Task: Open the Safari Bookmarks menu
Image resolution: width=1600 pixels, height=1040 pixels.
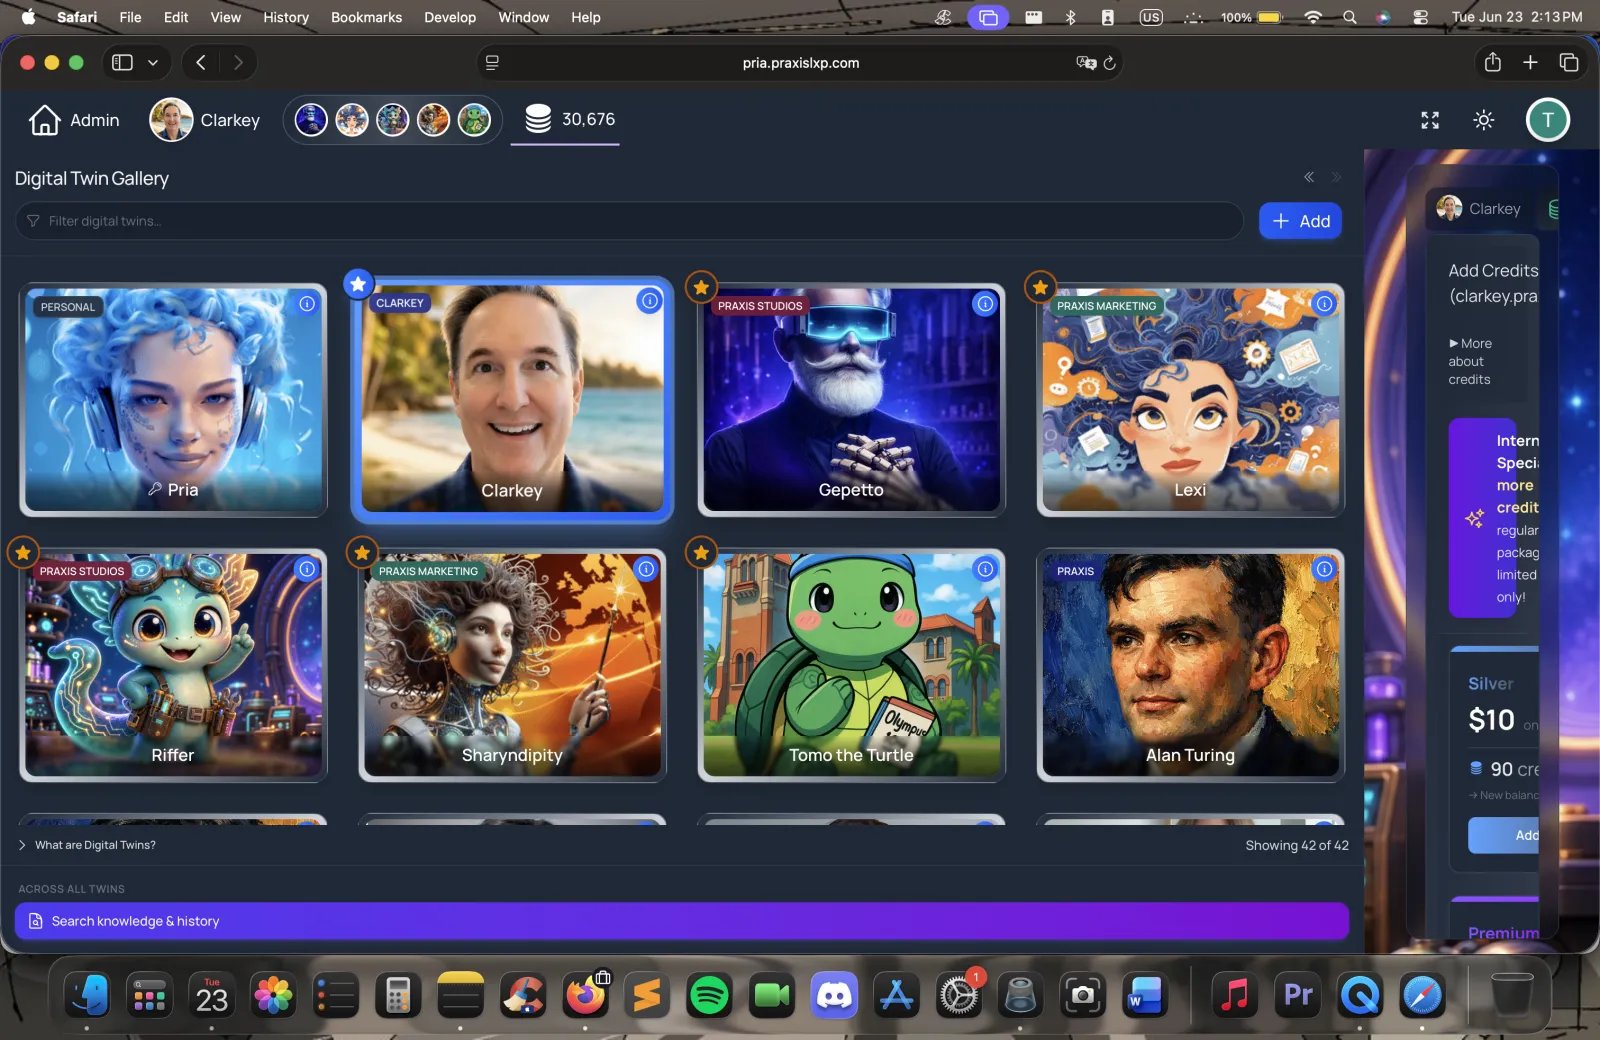Action: click(x=366, y=17)
